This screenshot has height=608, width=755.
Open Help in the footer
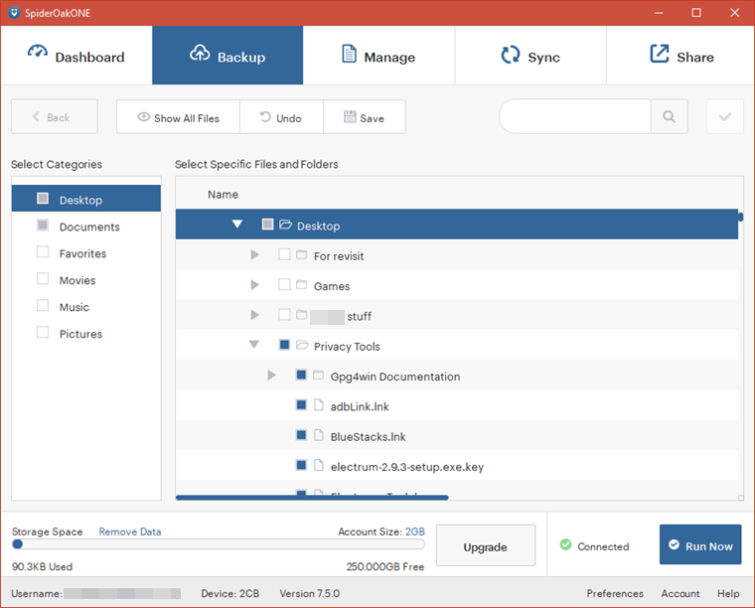[x=728, y=594]
